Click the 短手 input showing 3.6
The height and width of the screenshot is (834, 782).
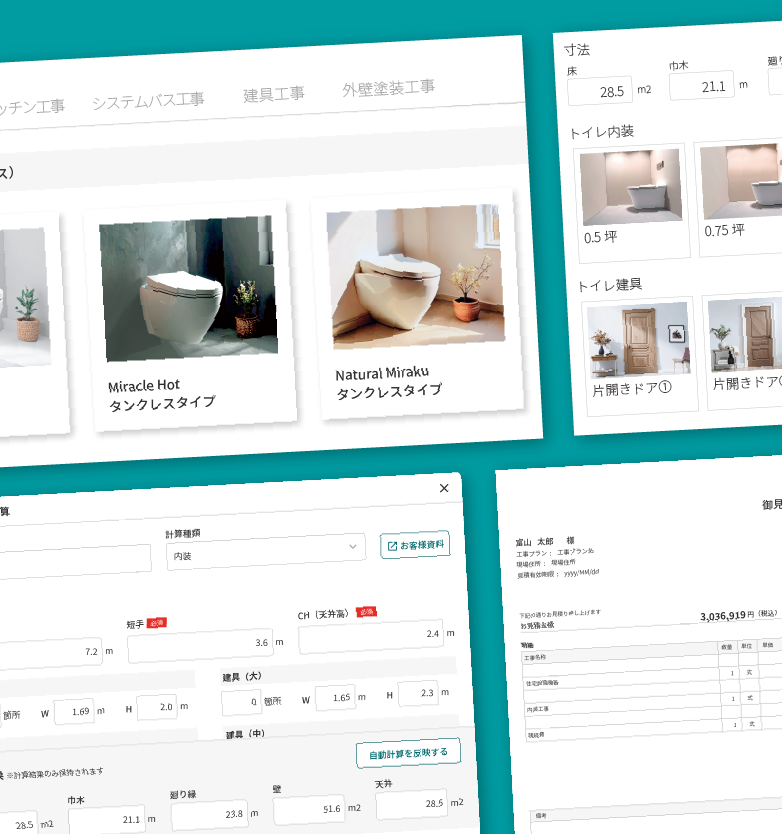pos(200,645)
